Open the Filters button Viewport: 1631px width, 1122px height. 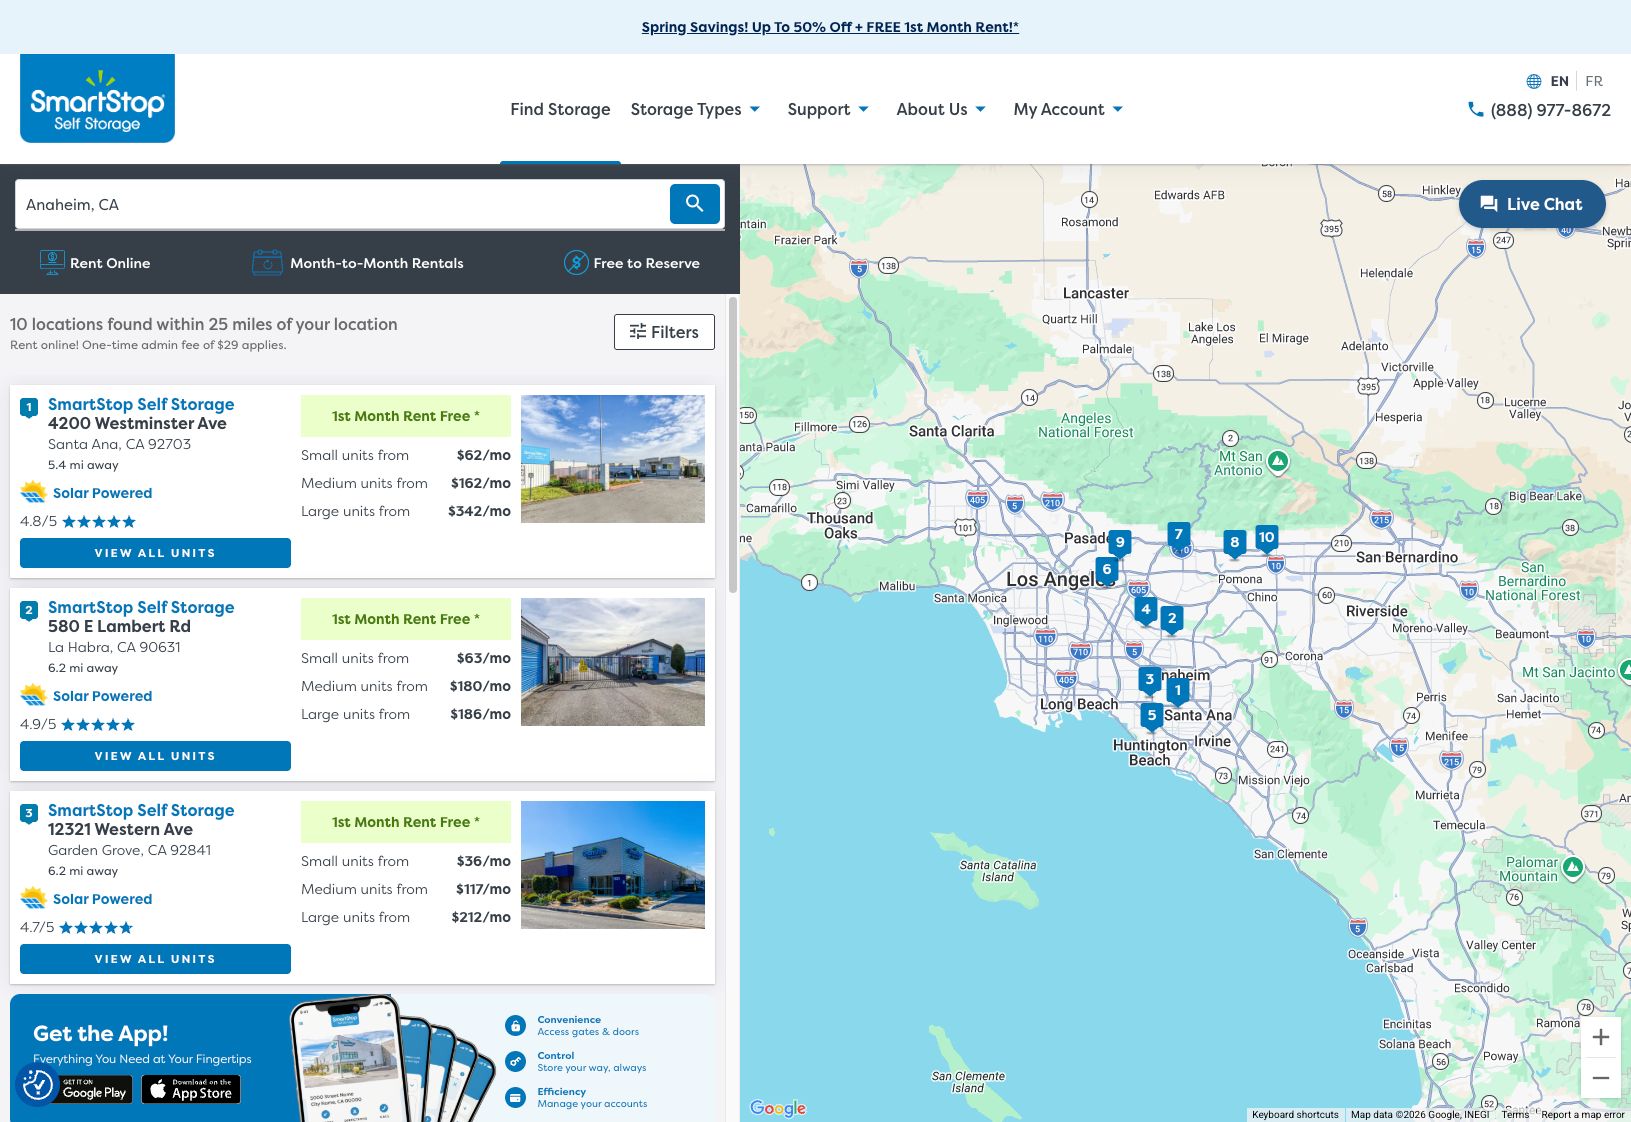pyautogui.click(x=664, y=332)
